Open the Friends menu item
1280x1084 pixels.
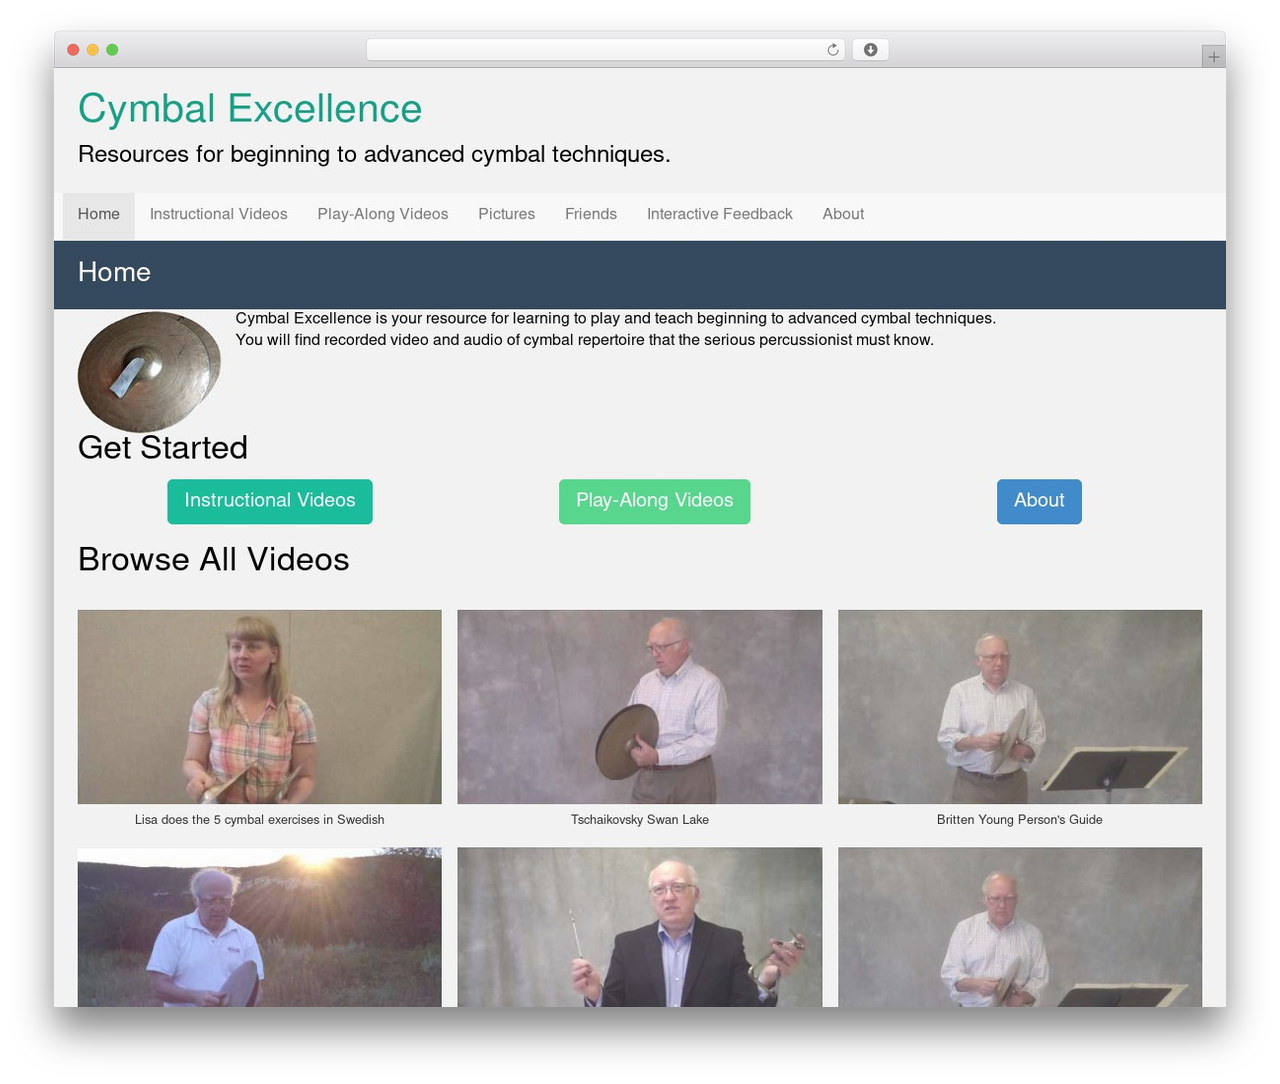pyautogui.click(x=591, y=215)
